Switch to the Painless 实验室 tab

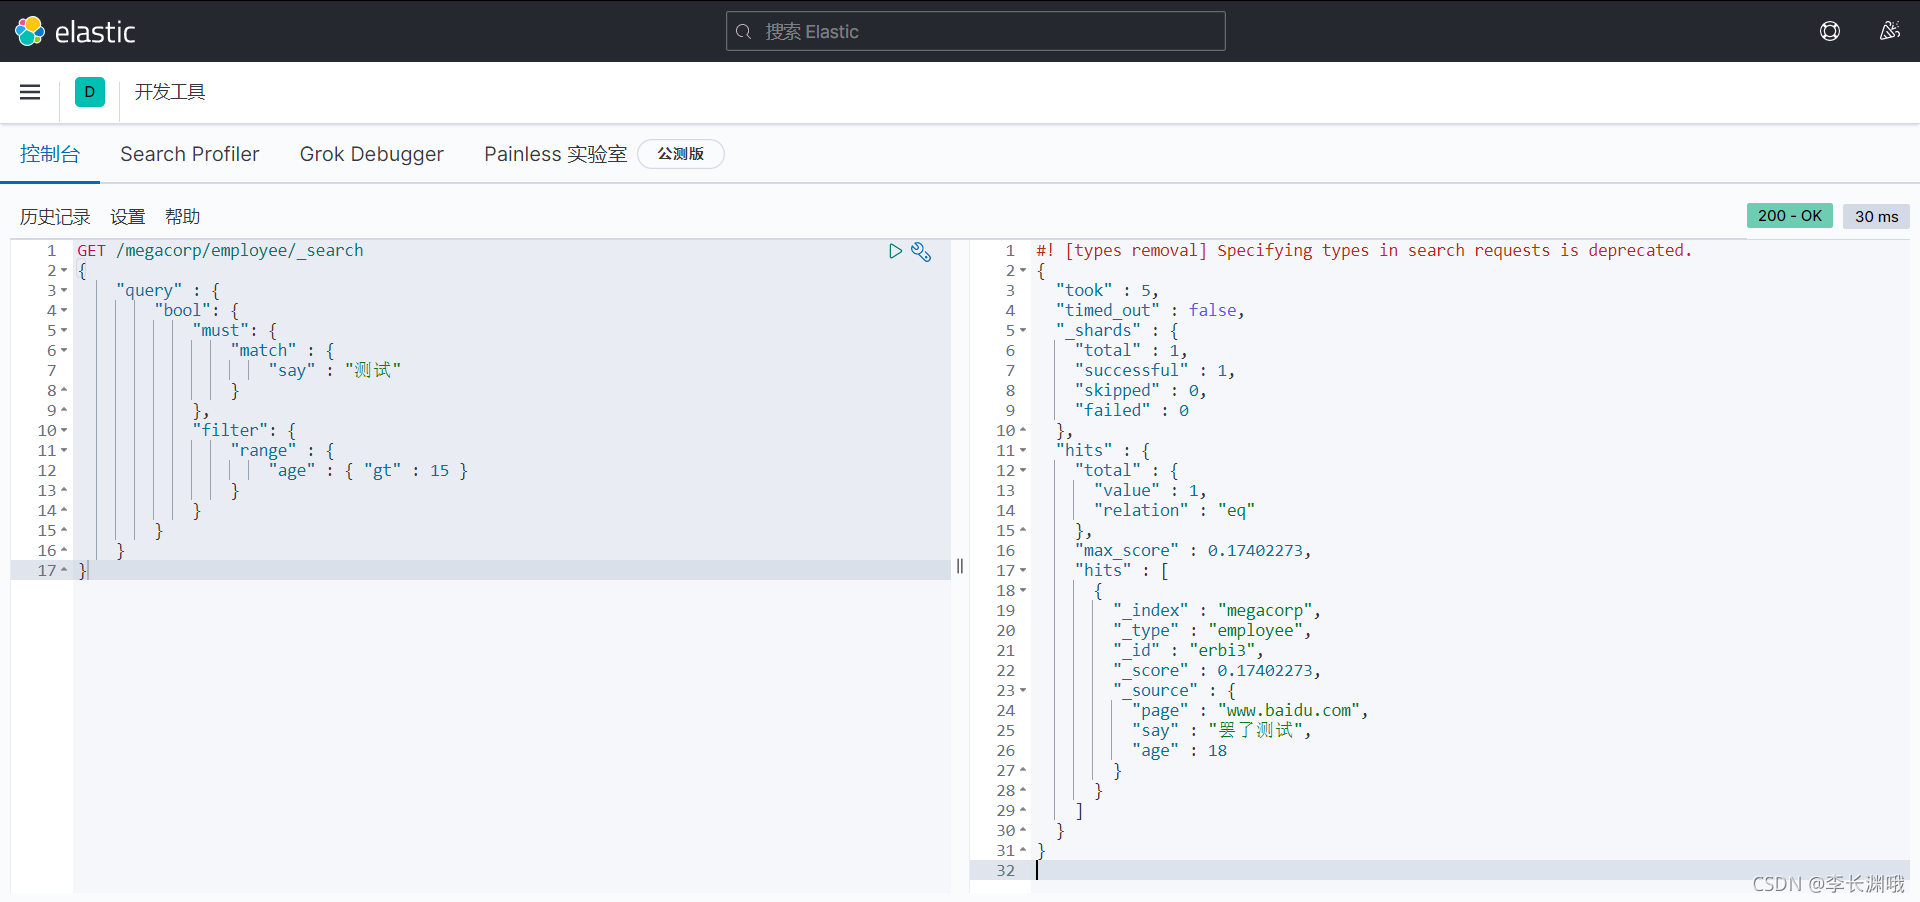coord(555,154)
